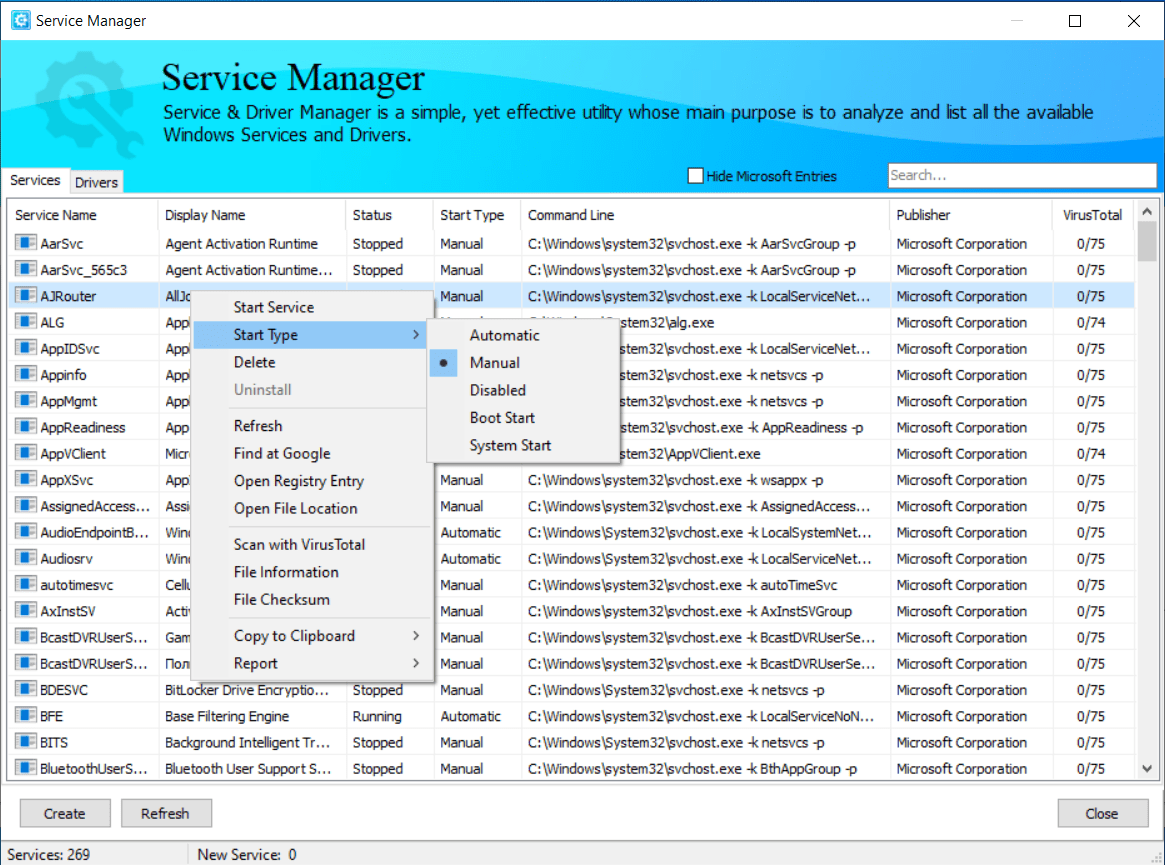Click 'Running' status of BFE
Image resolution: width=1165 pixels, height=865 pixels.
[377, 716]
